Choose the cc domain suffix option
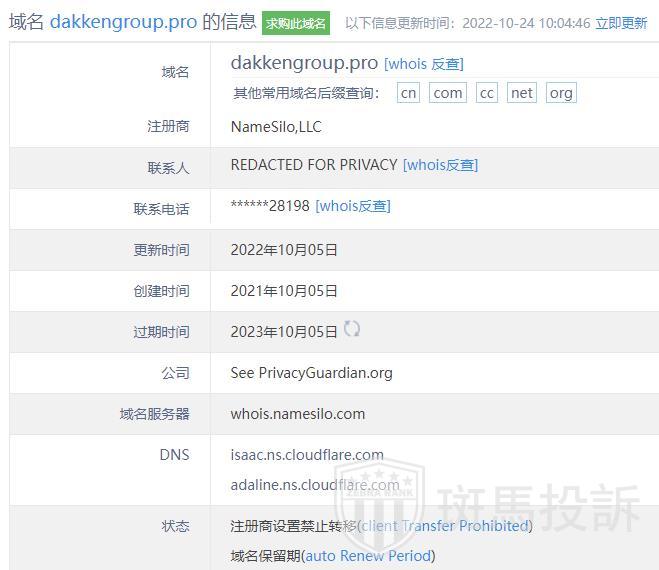 486,93
